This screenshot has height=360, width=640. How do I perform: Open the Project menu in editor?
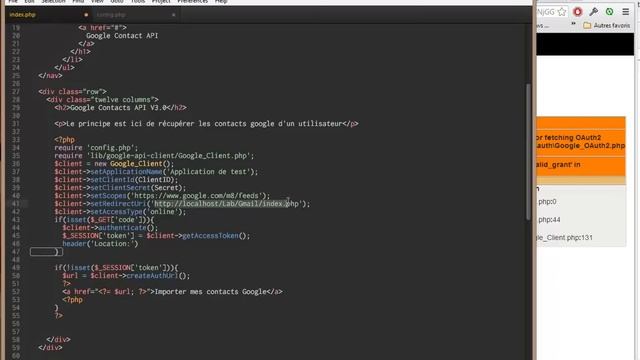pyautogui.click(x=161, y=2)
